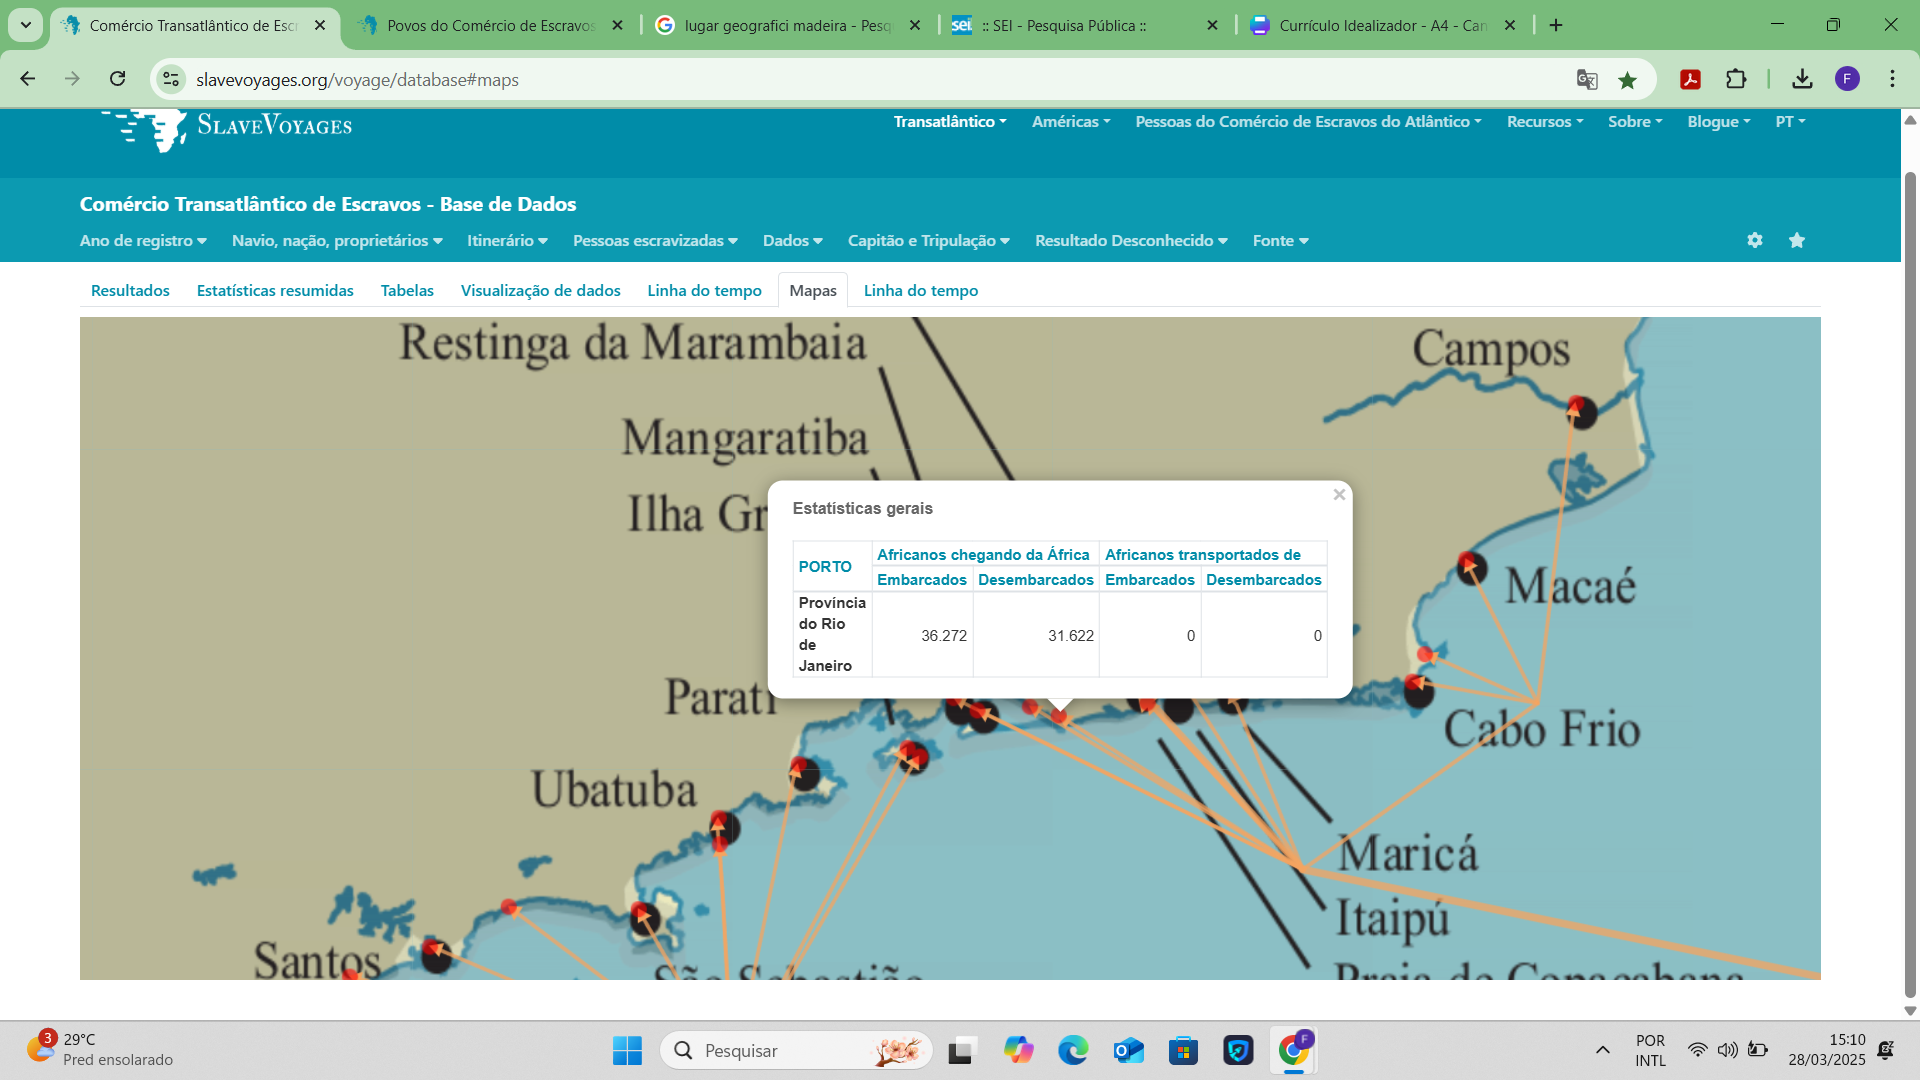The height and width of the screenshot is (1080, 1920).
Task: Switch to Estatísticas resumidas tab
Action: click(x=275, y=291)
